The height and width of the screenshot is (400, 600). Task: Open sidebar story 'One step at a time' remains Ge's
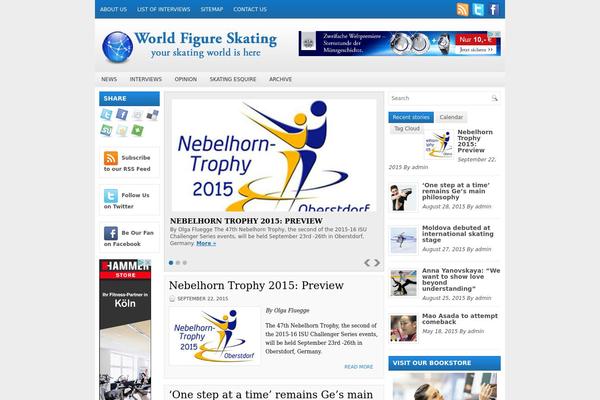[x=456, y=191]
